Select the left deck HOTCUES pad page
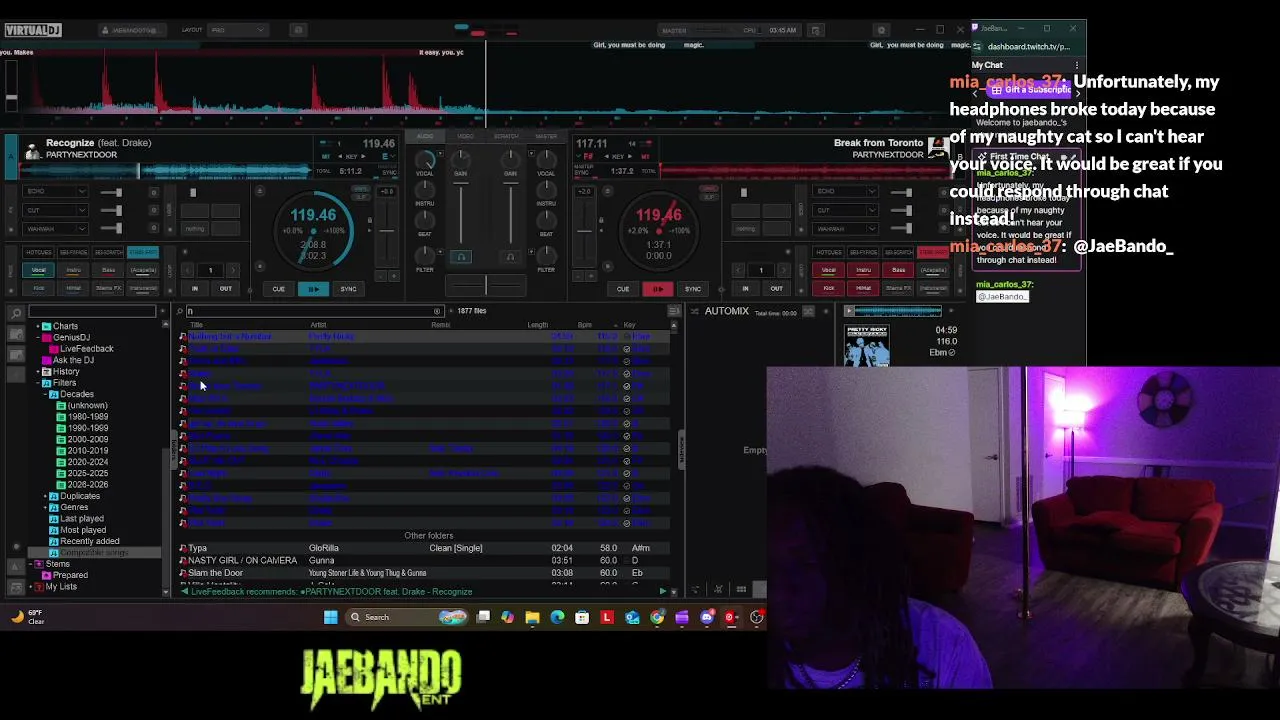The image size is (1280, 720). 39,252
